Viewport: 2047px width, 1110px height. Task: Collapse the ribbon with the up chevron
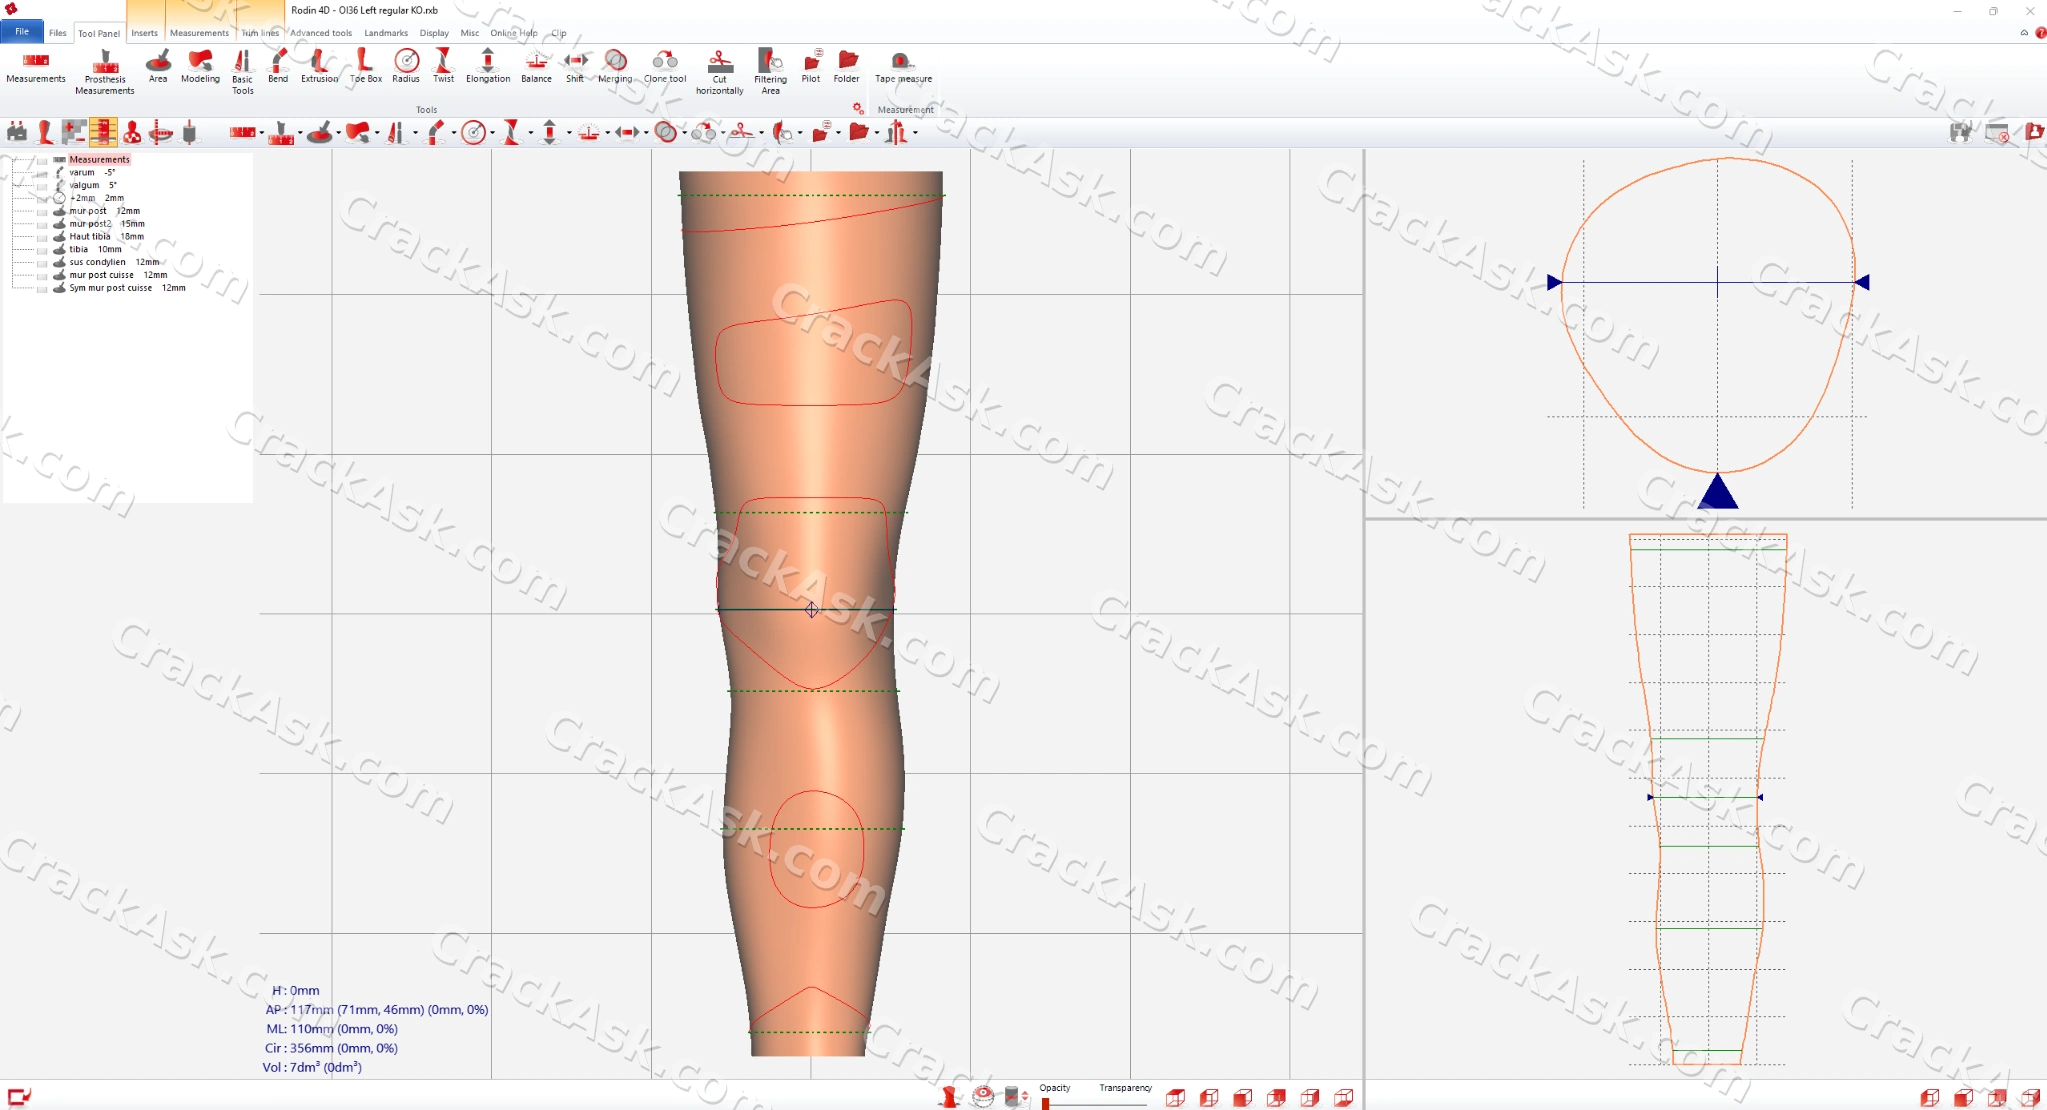pyautogui.click(x=2024, y=33)
